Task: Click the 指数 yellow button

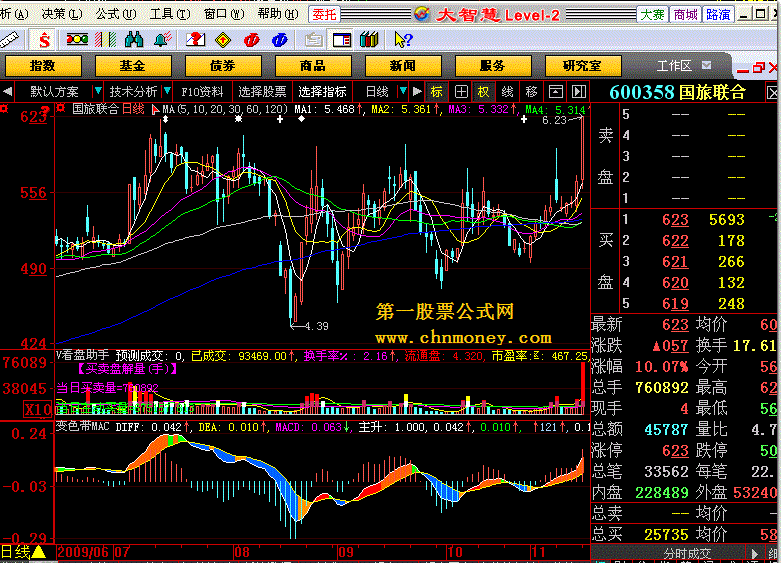Action: [42, 66]
